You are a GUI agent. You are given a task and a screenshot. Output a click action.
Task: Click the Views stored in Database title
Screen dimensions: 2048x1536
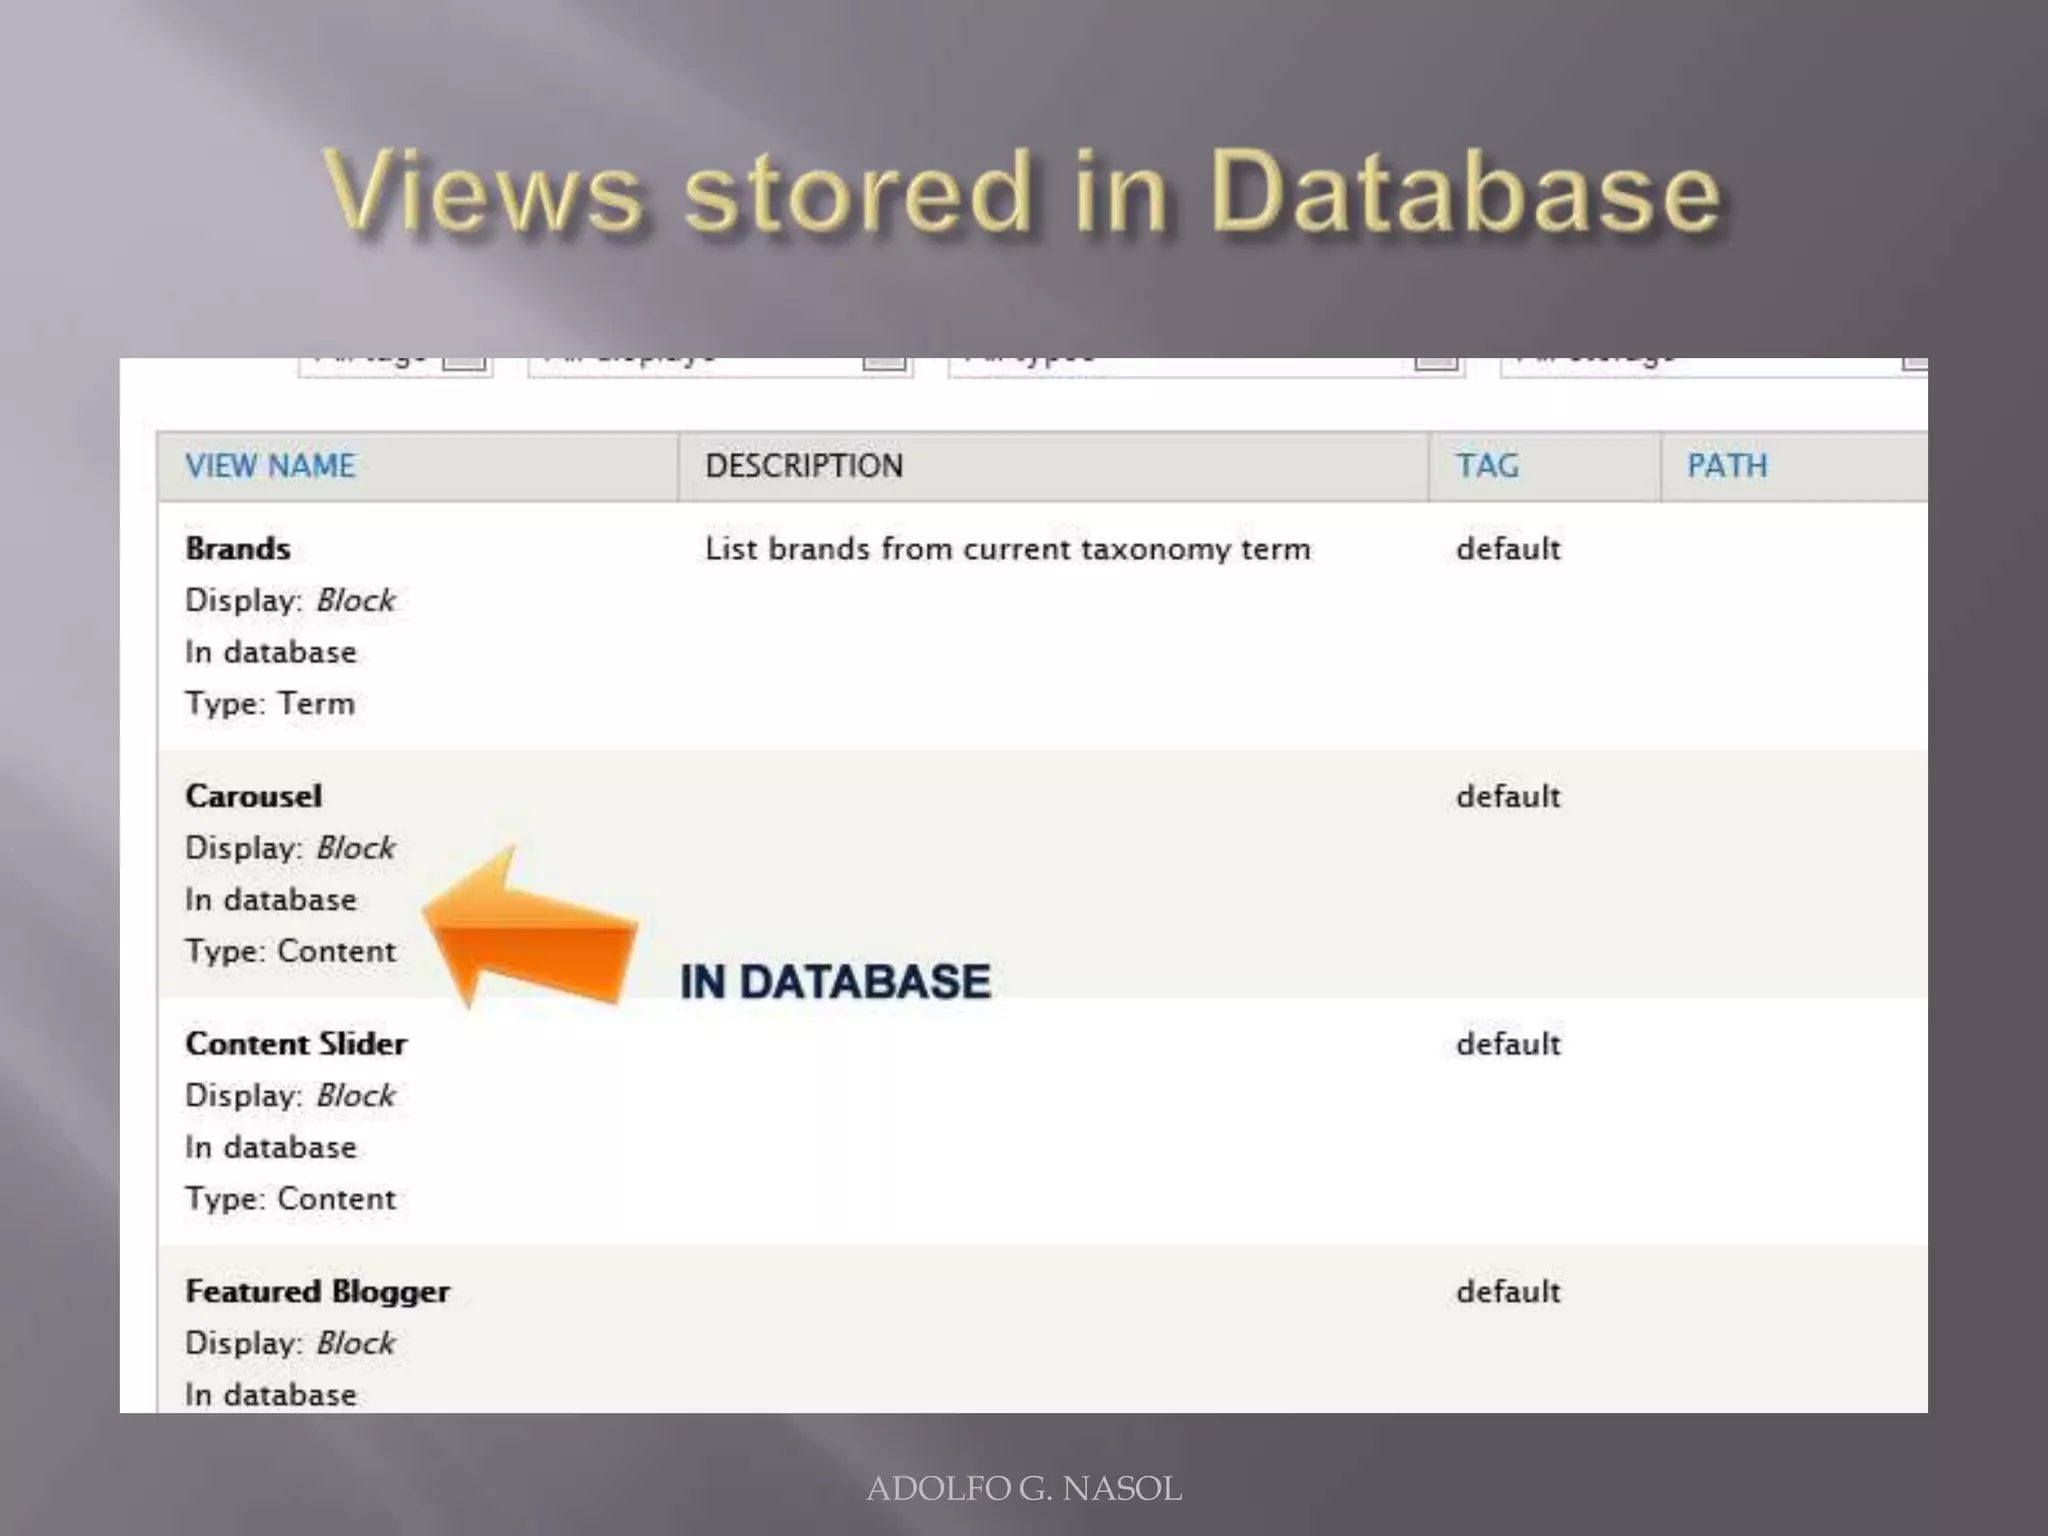pos(1022,192)
